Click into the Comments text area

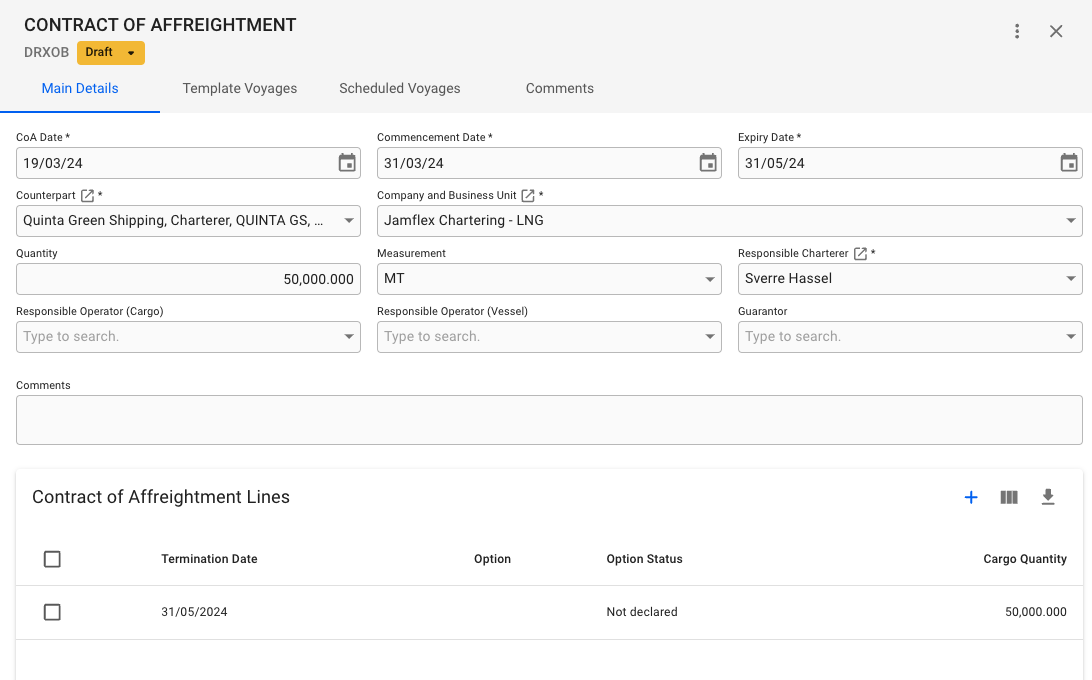549,420
